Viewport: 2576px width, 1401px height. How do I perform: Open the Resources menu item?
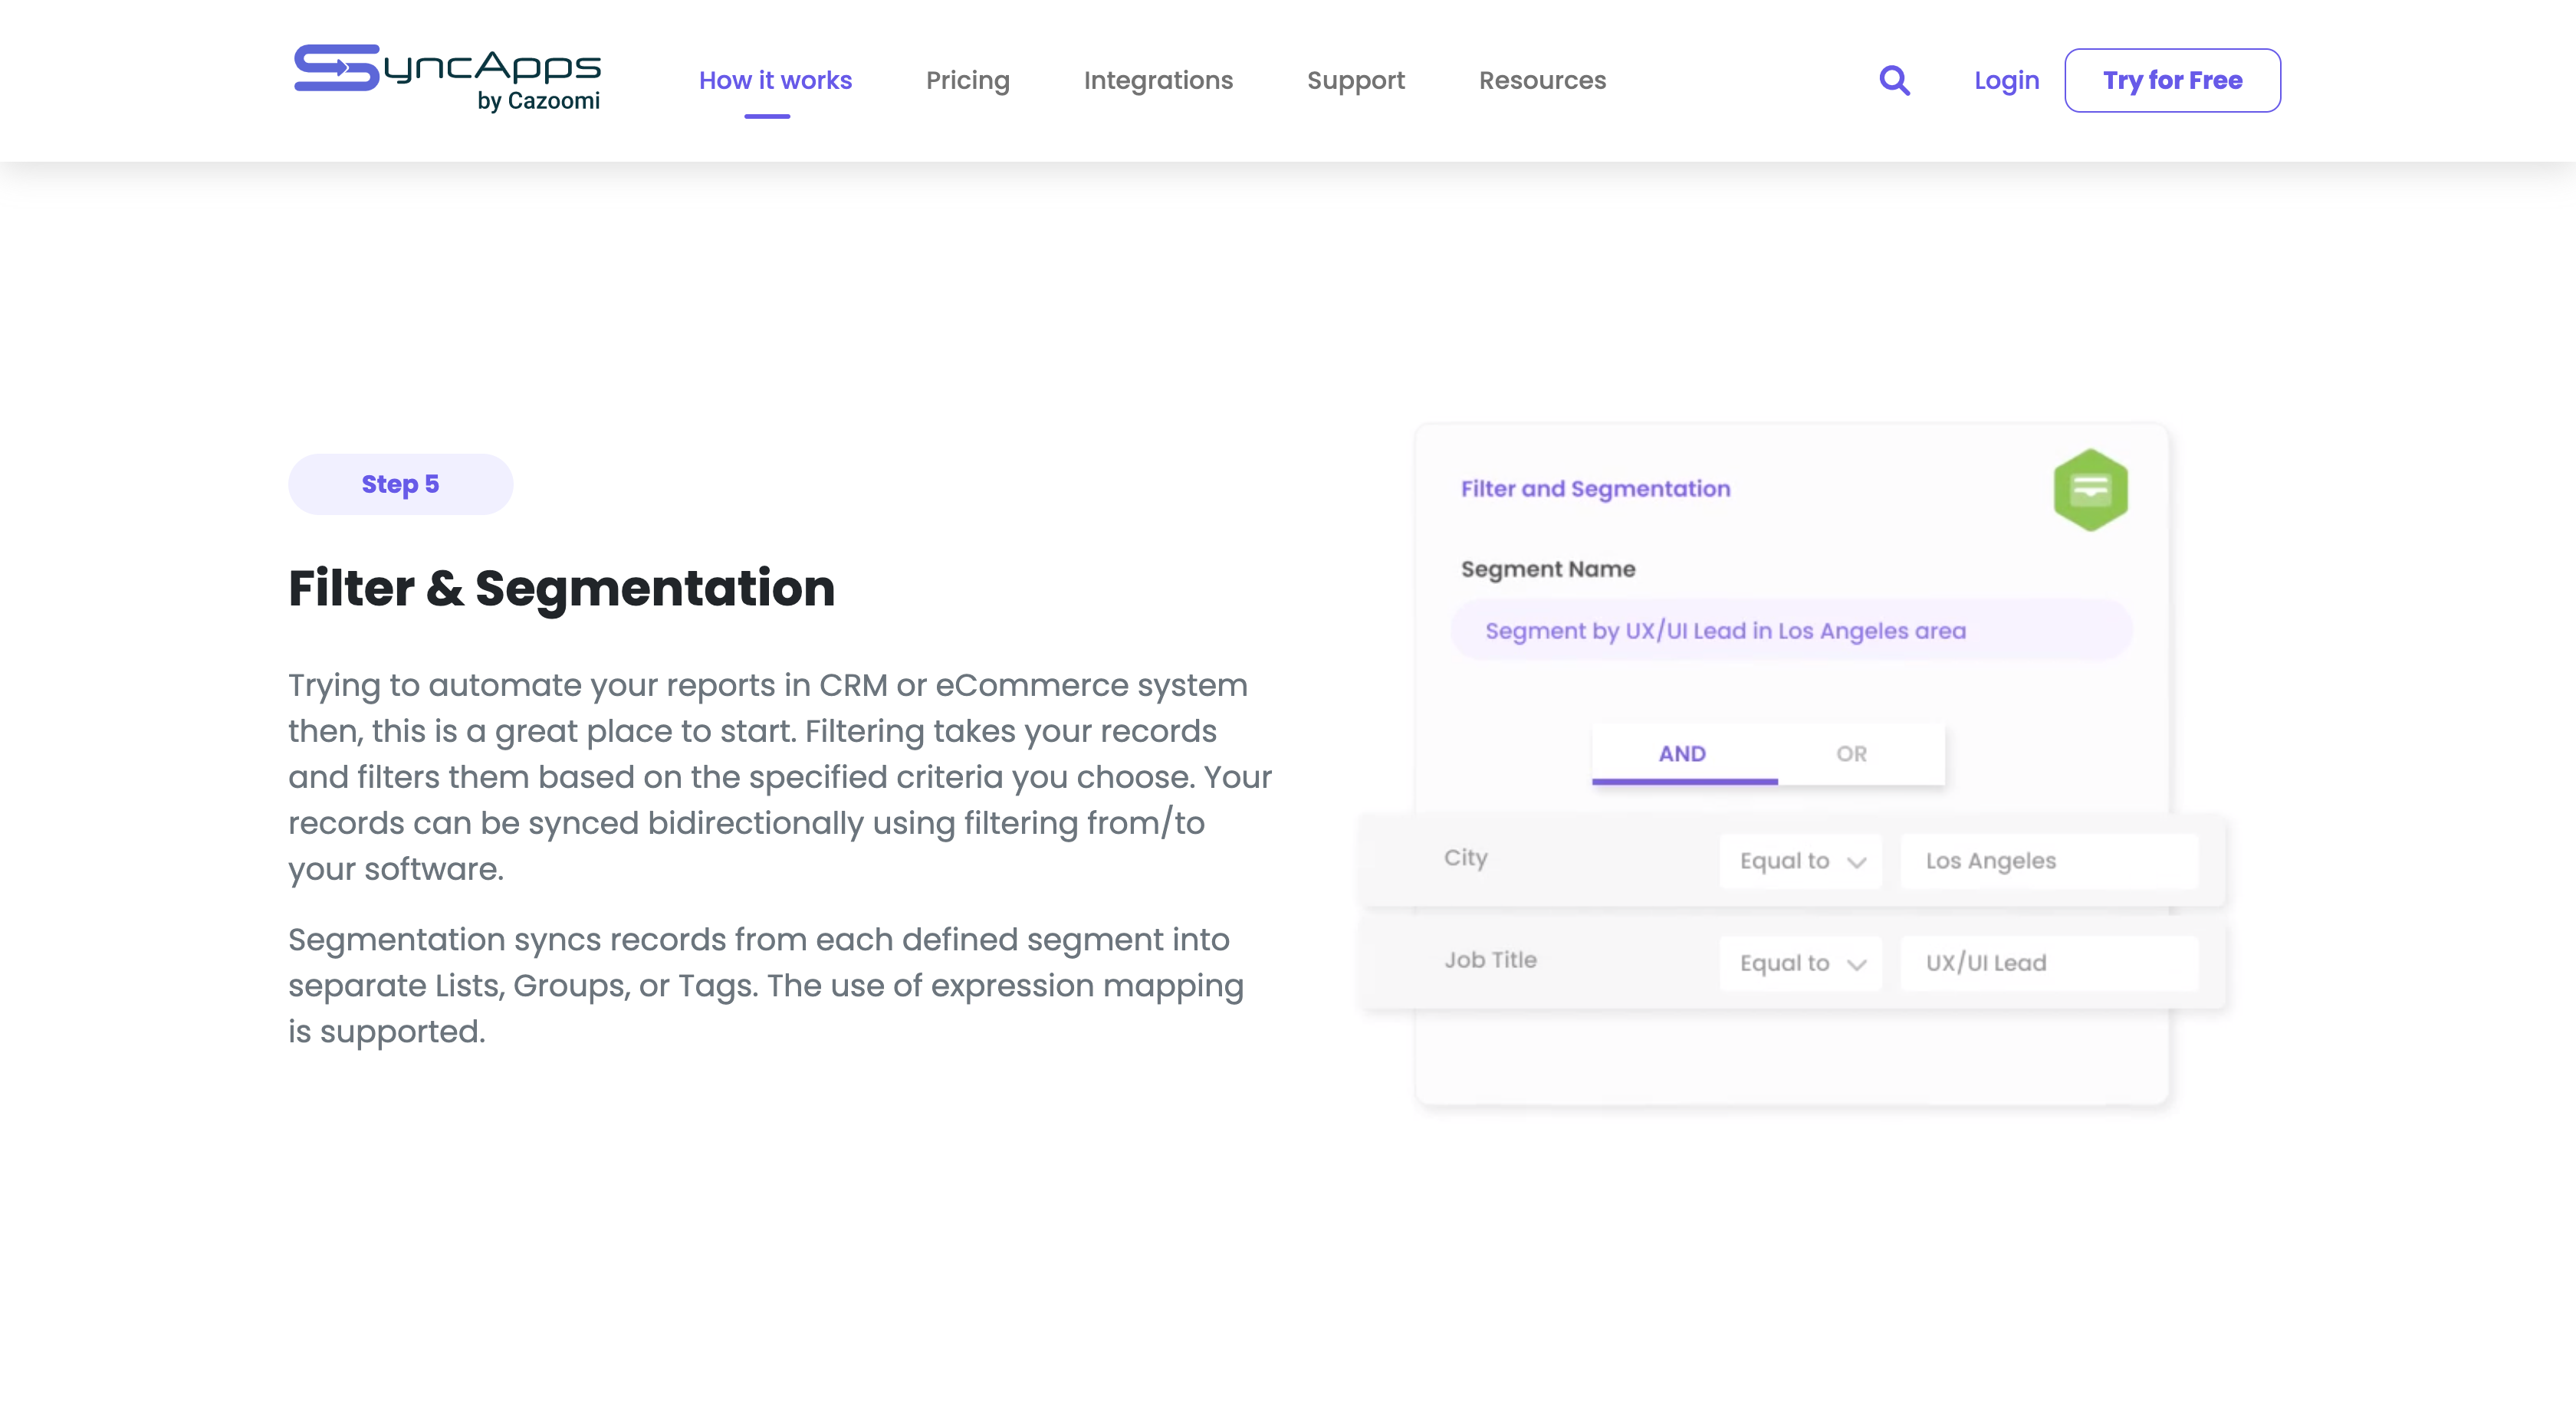1542,80
